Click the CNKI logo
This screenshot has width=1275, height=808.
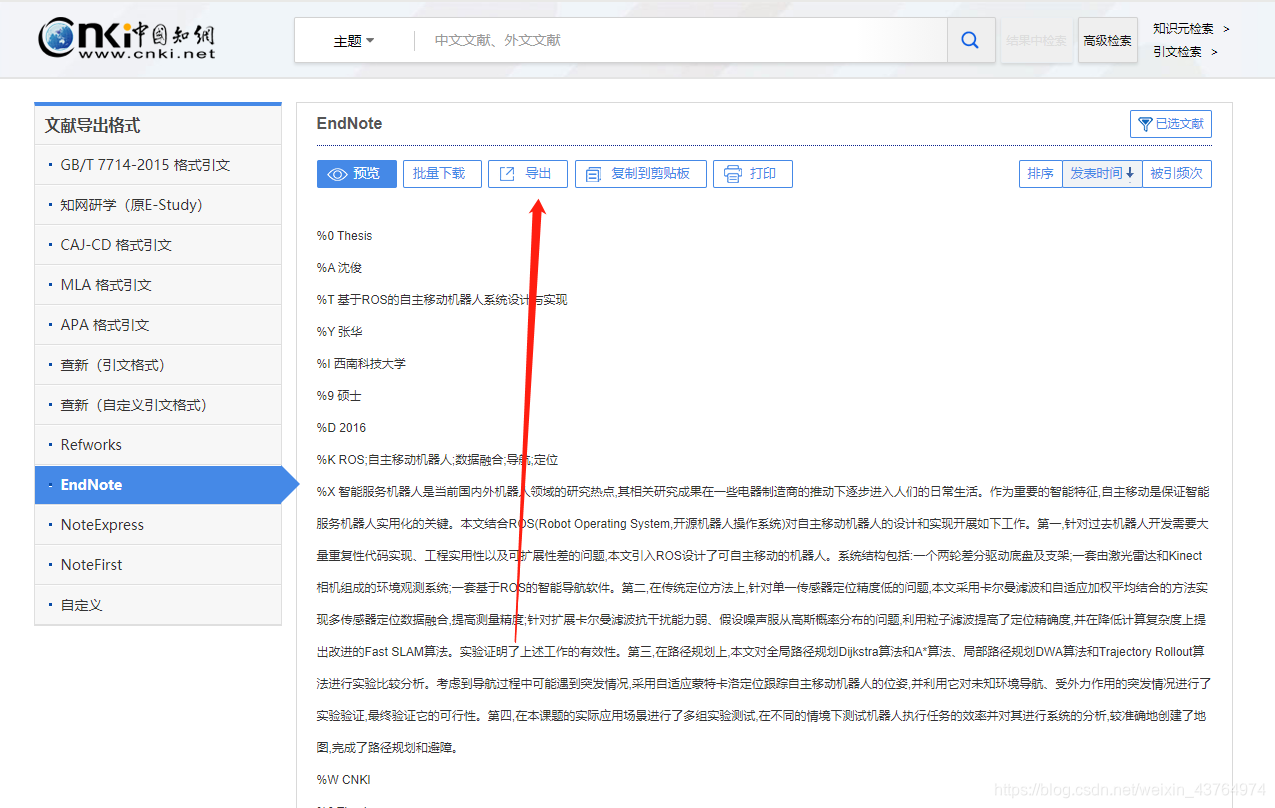tap(127, 39)
